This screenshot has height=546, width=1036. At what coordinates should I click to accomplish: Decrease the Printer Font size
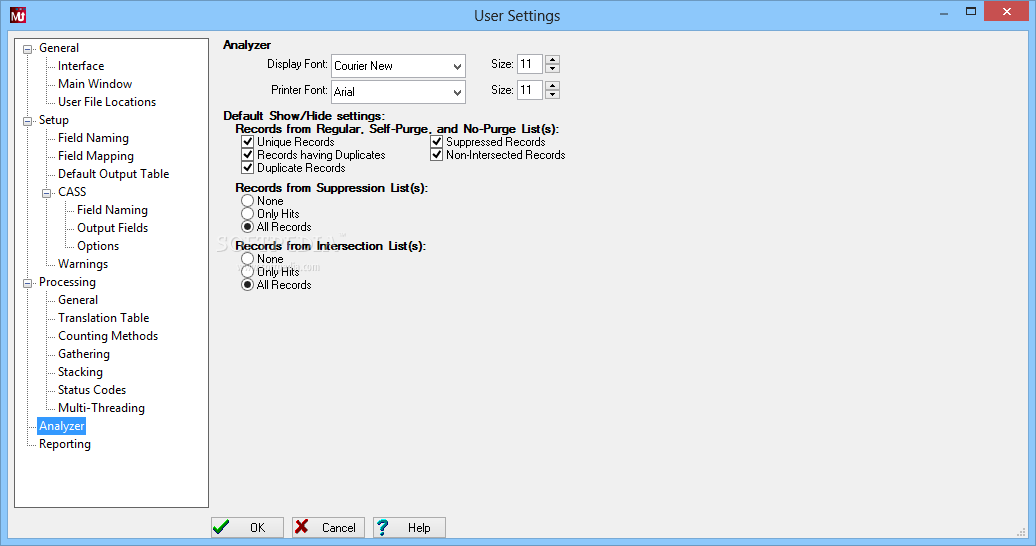coord(553,95)
